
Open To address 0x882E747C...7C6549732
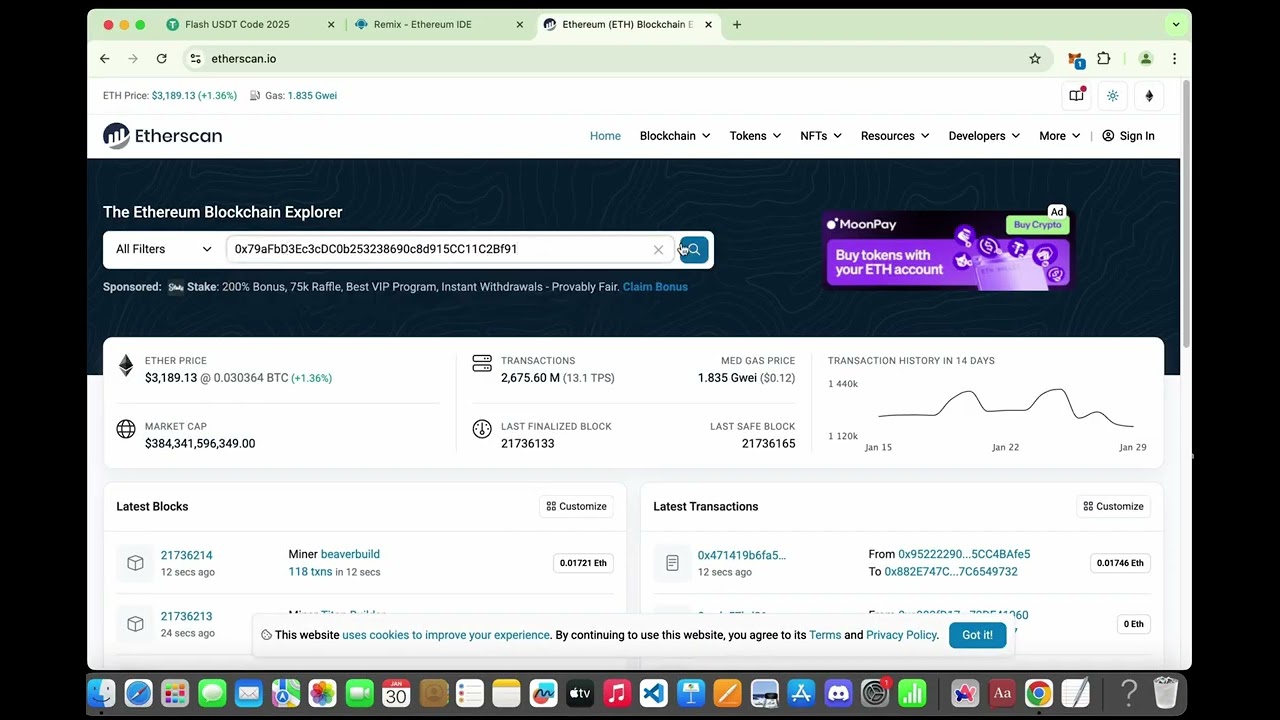pos(951,572)
